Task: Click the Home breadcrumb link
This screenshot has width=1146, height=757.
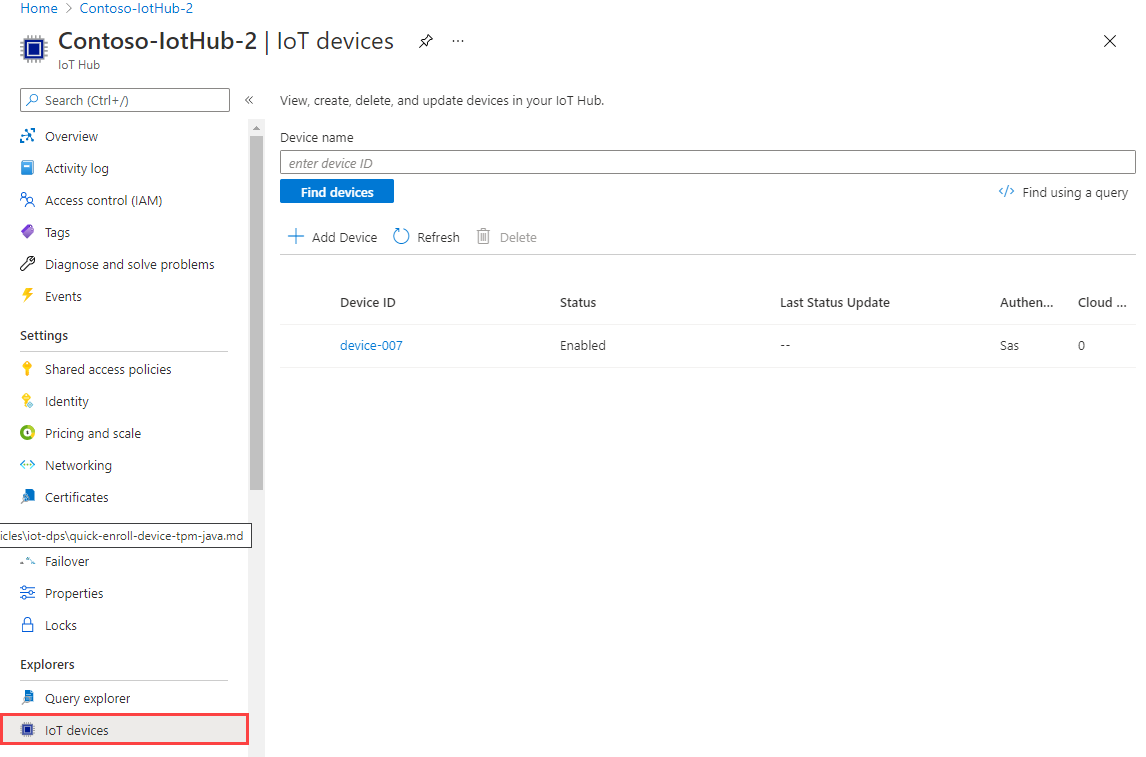Action: (39, 8)
